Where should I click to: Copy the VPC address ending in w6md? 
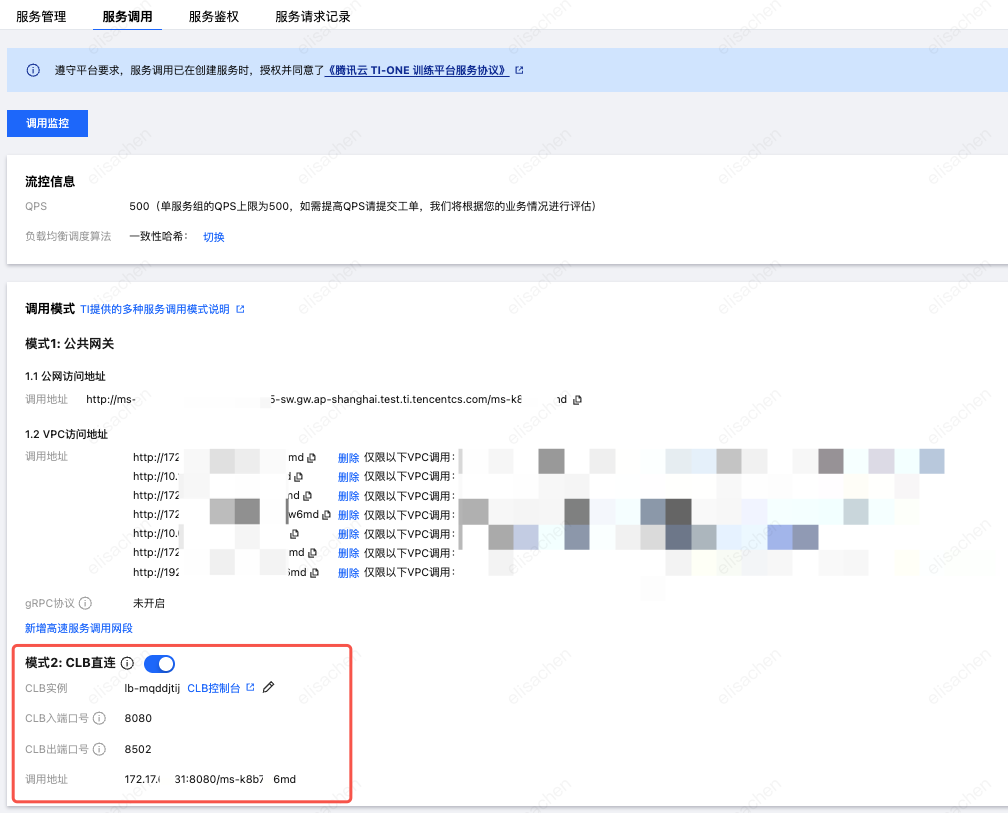[x=327, y=515]
